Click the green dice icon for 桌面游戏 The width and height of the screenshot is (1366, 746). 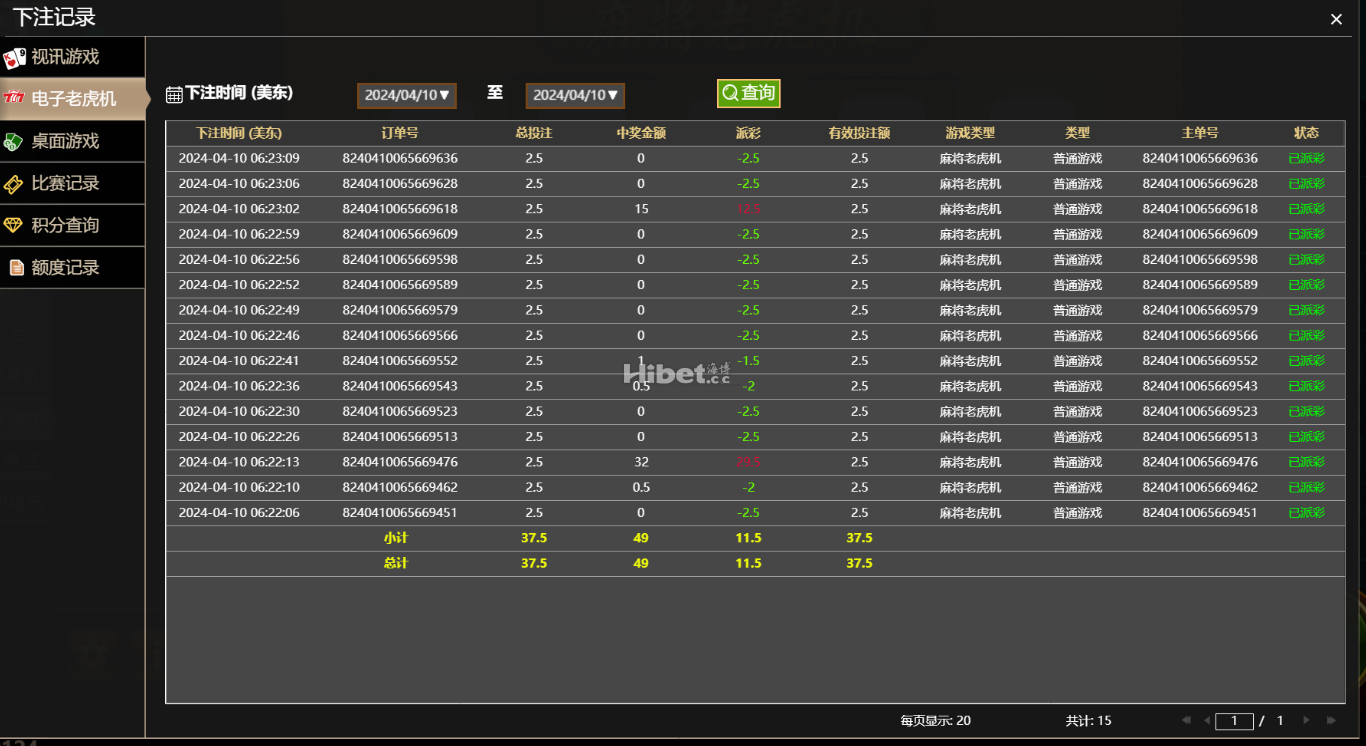point(14,141)
